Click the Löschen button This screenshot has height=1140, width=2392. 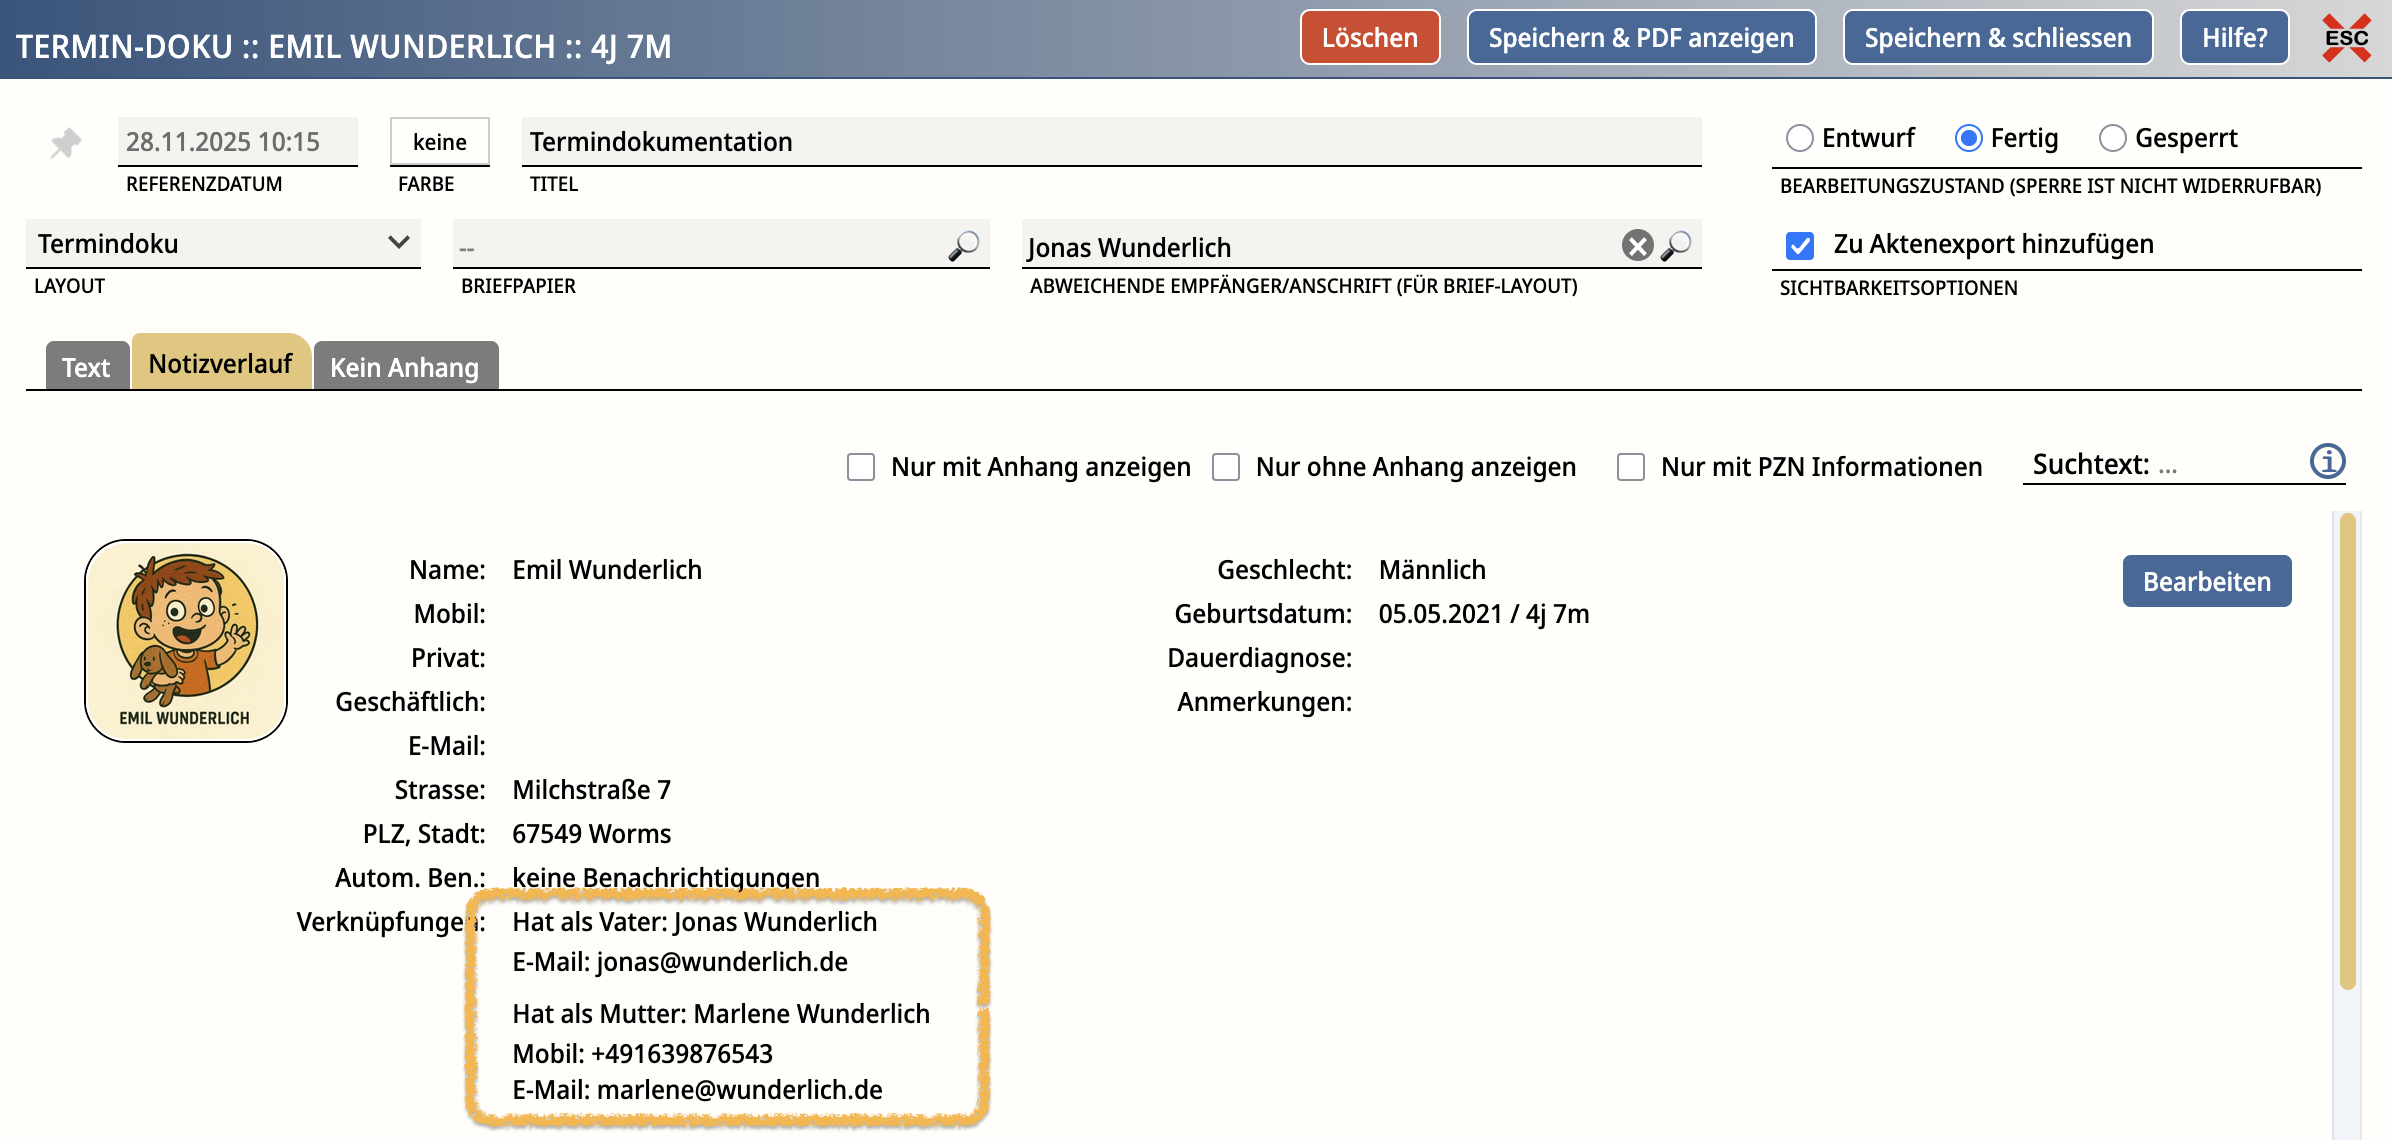pyautogui.click(x=1369, y=38)
